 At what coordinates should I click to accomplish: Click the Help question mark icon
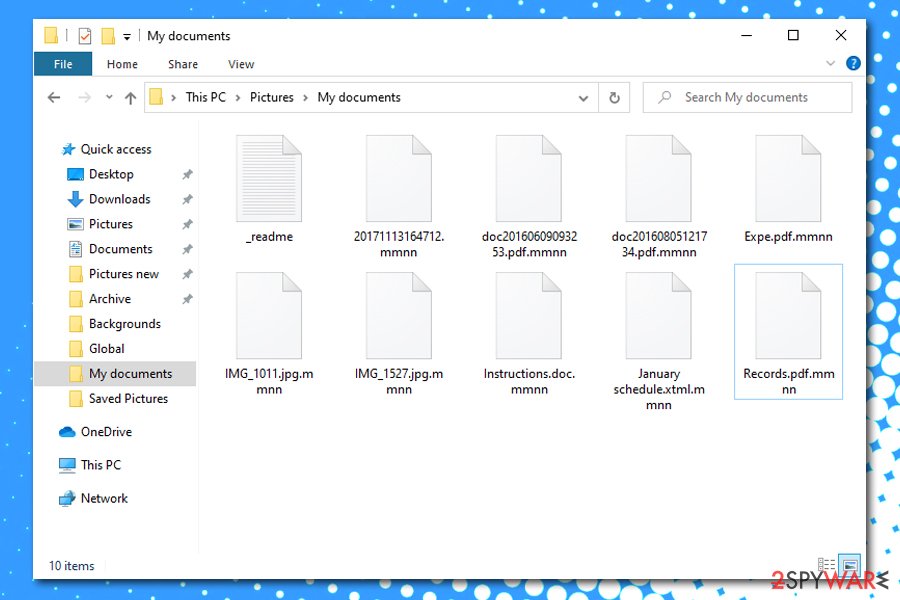coord(853,63)
